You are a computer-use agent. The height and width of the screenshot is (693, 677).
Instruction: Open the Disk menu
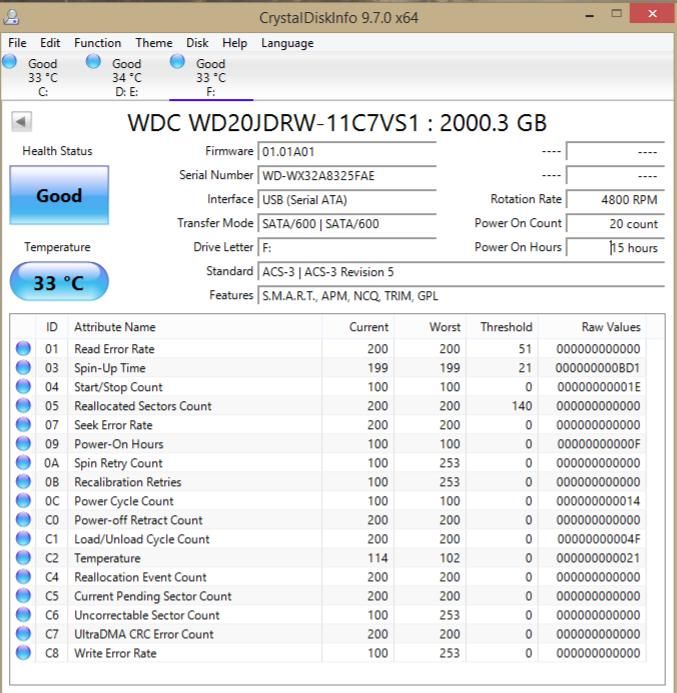pyautogui.click(x=197, y=43)
